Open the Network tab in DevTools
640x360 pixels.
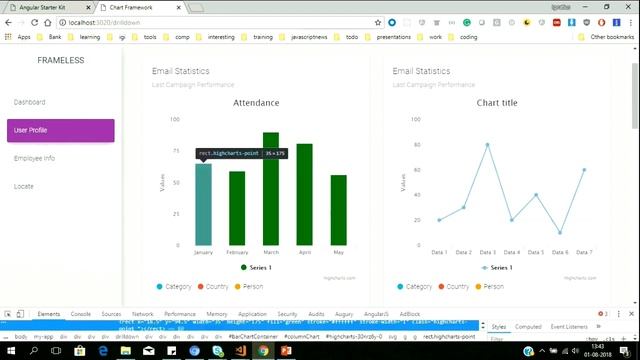tap(142, 314)
